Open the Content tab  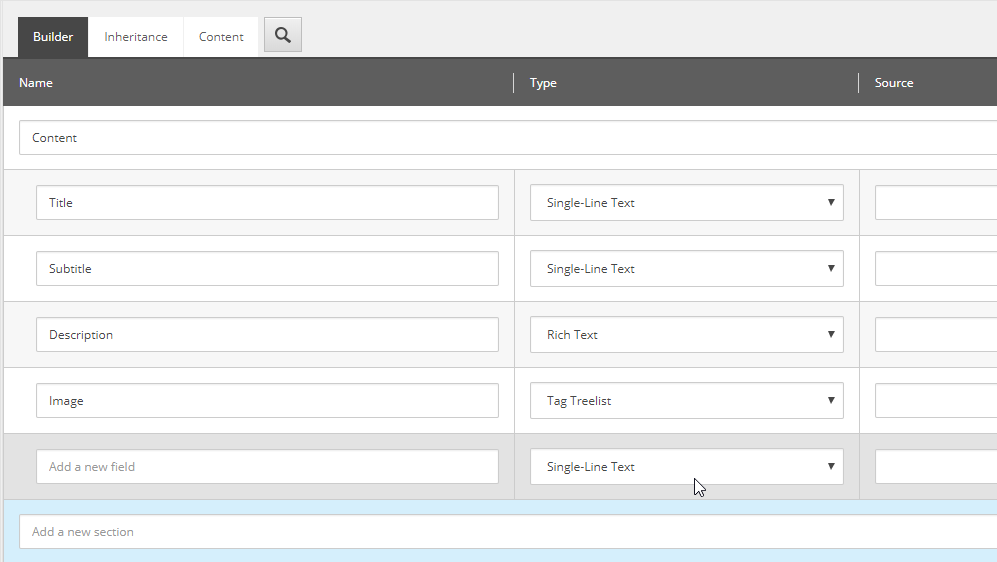click(221, 37)
